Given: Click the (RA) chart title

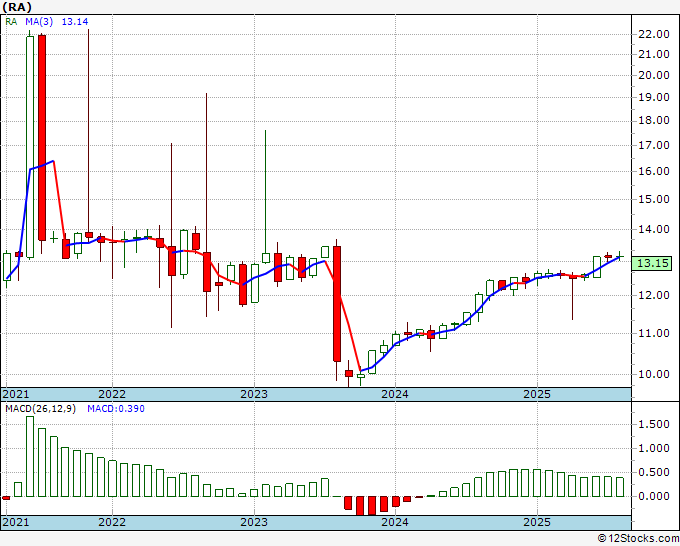Looking at the screenshot, I should coord(17,7).
